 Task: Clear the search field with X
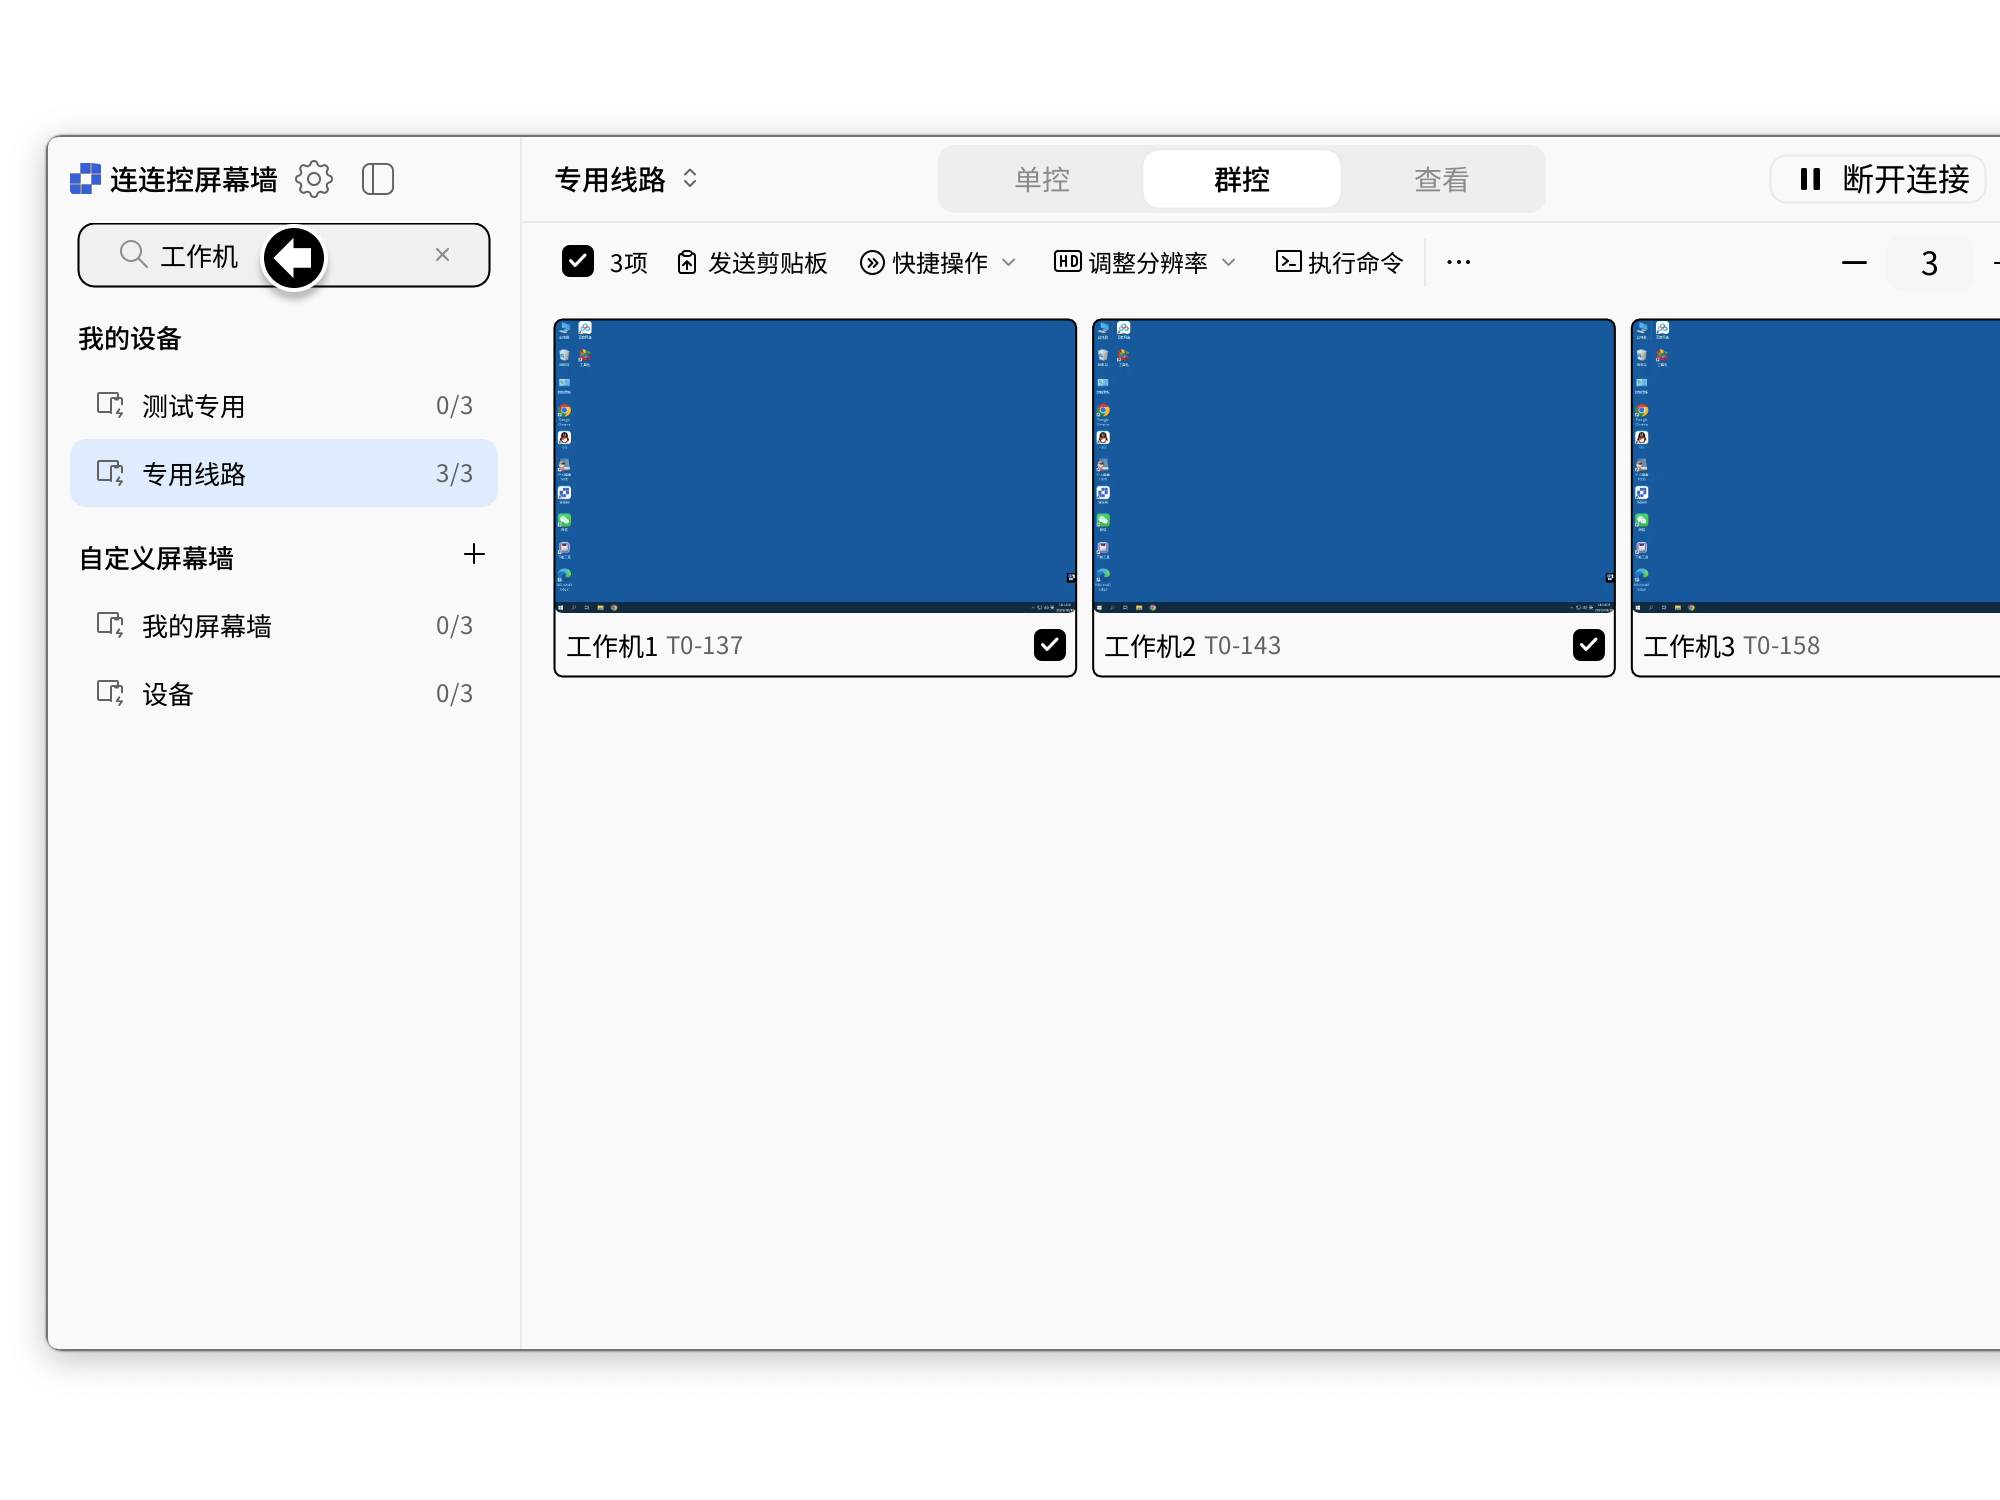(x=442, y=255)
